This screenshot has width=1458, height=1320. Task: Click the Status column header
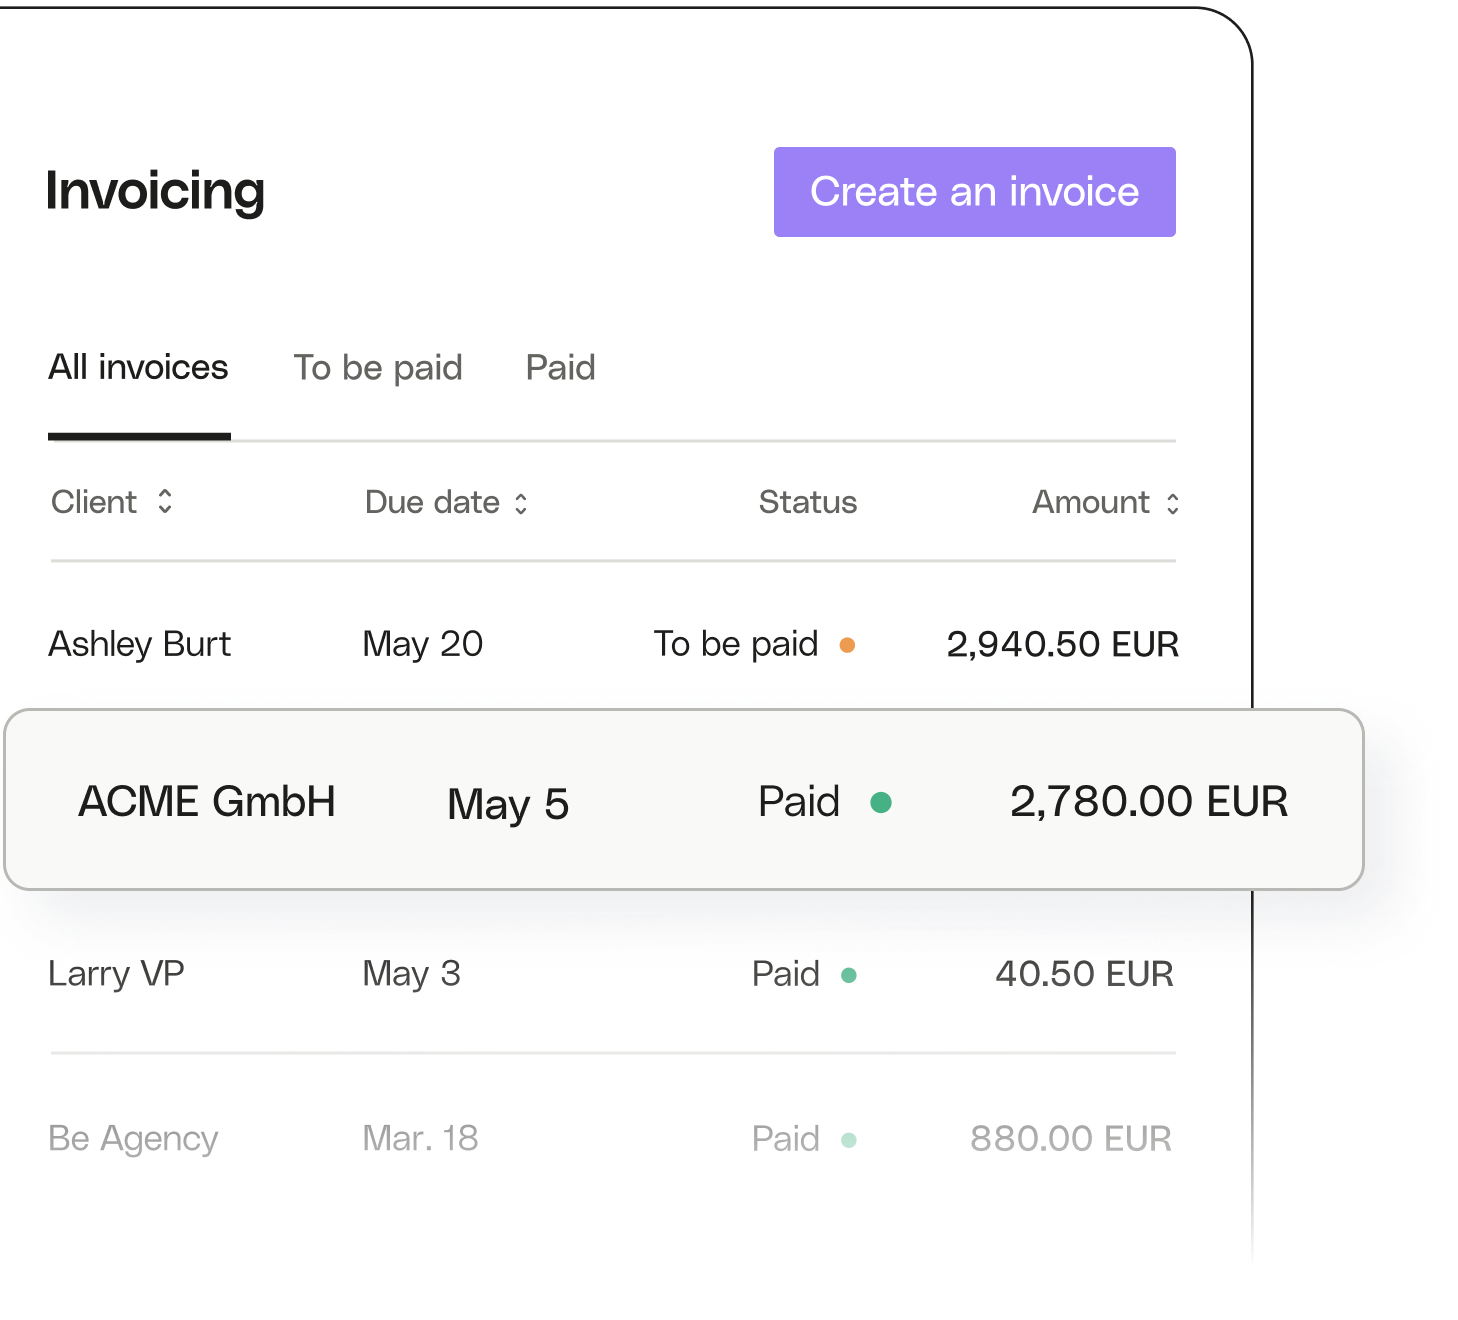point(808,502)
